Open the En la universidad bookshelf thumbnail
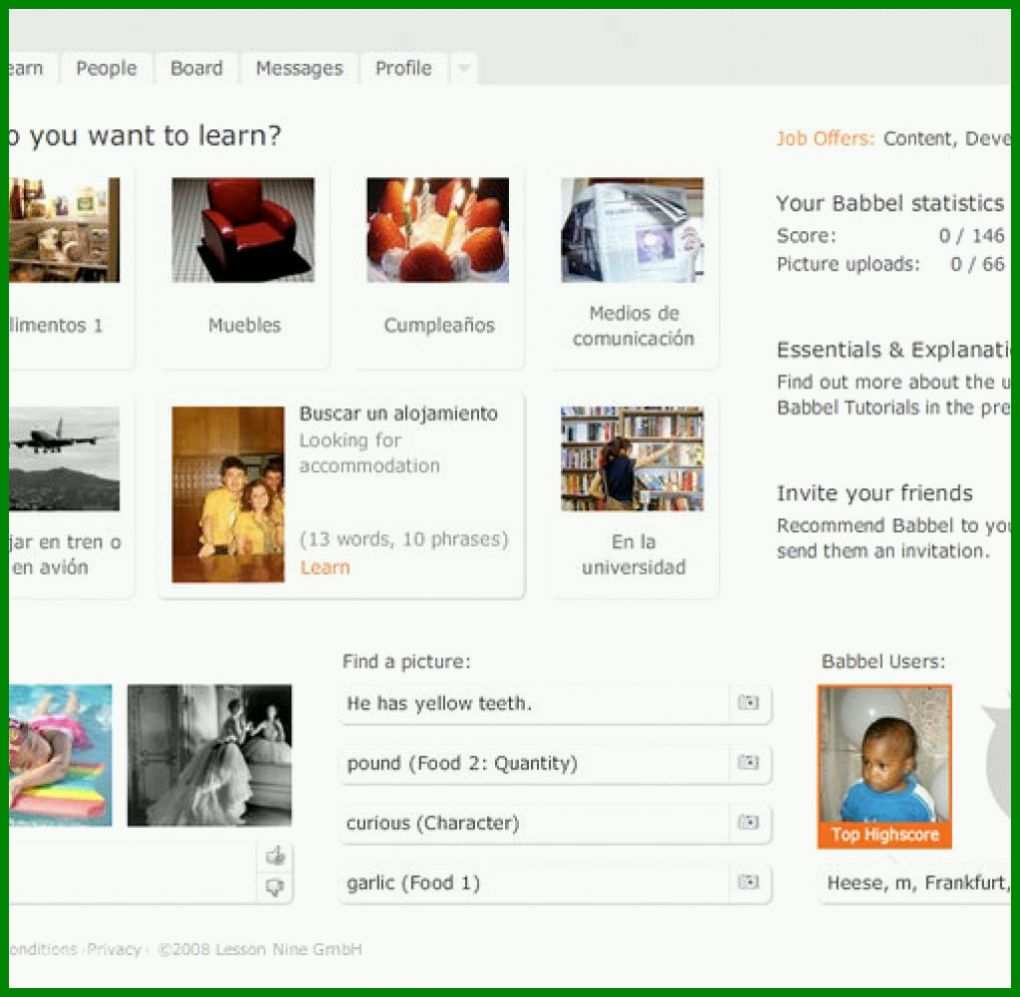The width and height of the screenshot is (1020, 997). coord(632,459)
